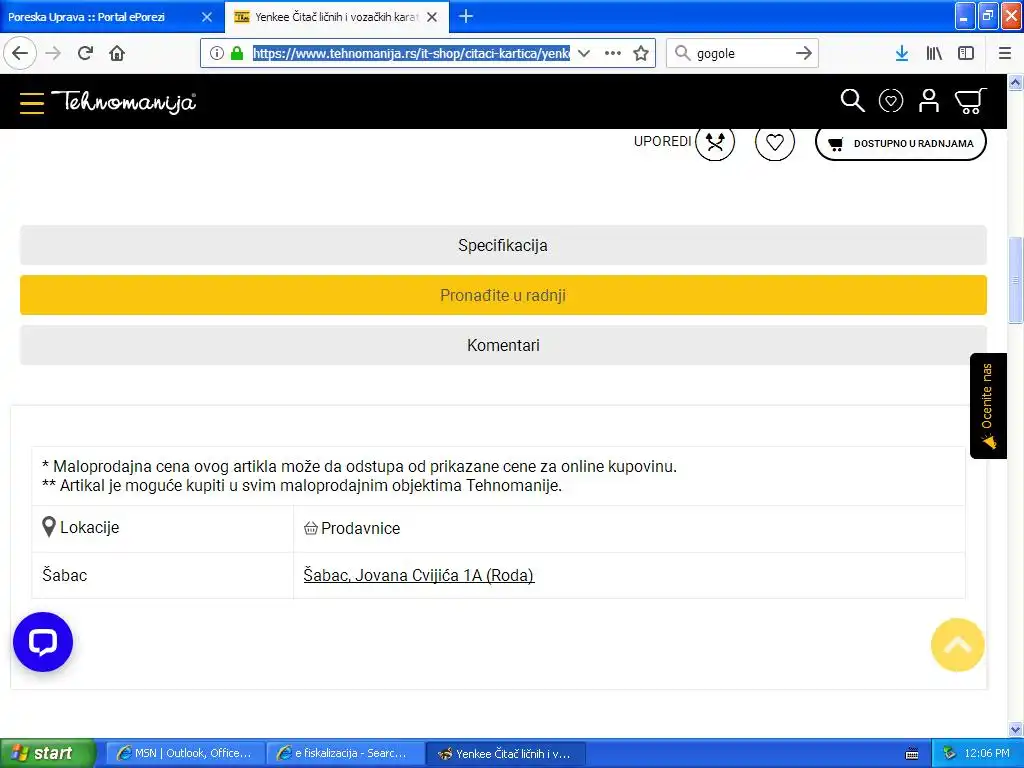
Task: Close the Yenkee Čitač tab
Action: [432, 17]
